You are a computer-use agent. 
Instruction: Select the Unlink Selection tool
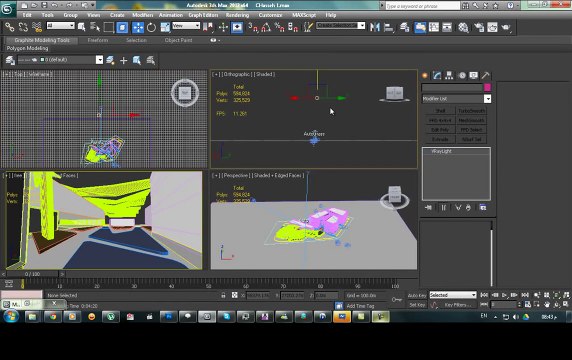point(23,27)
